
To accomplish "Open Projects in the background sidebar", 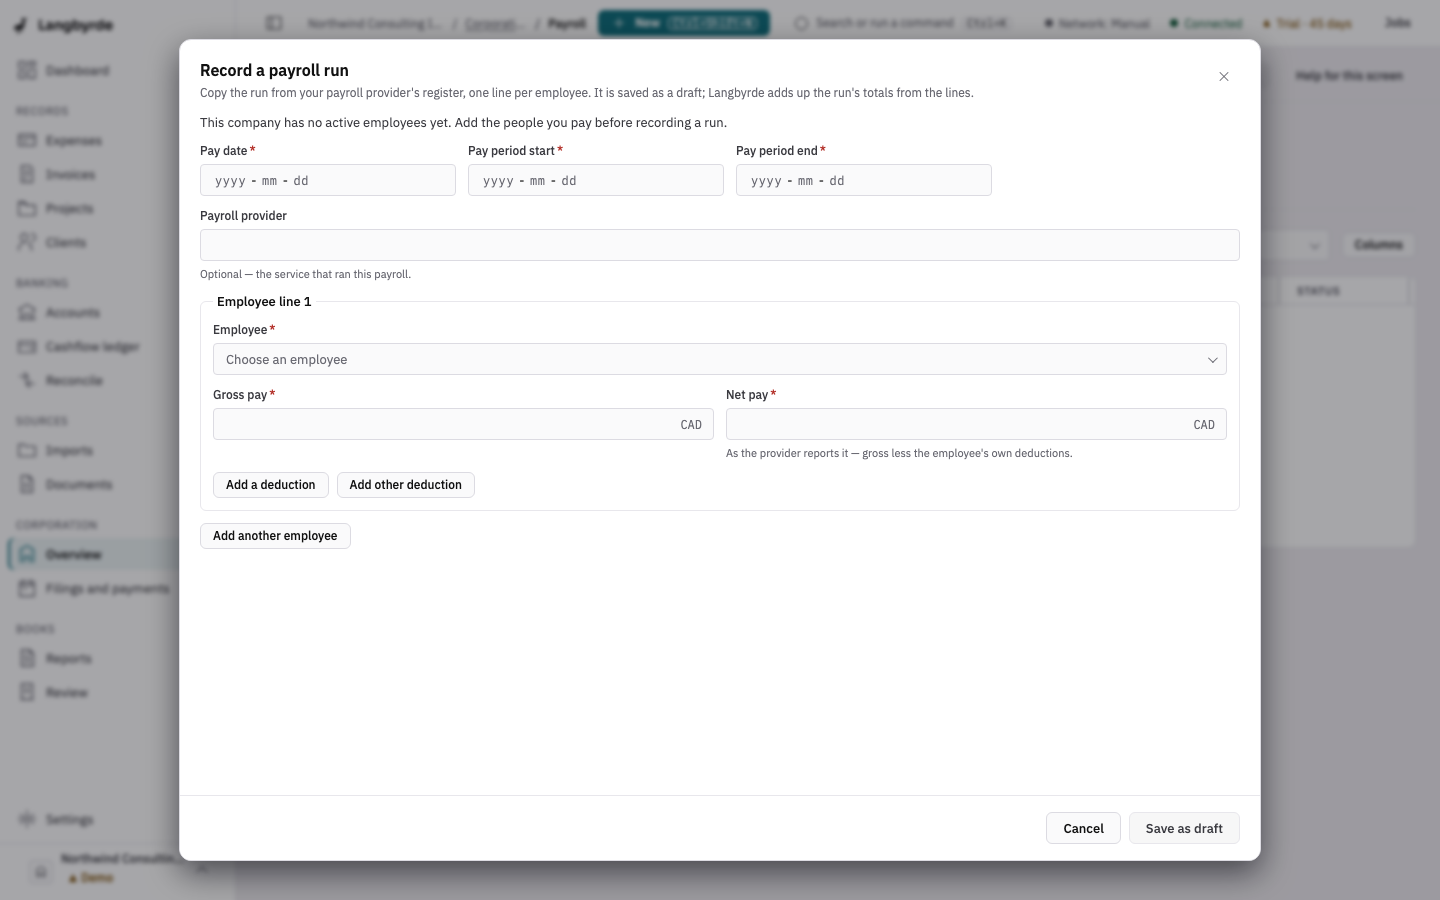I will 92,209.
